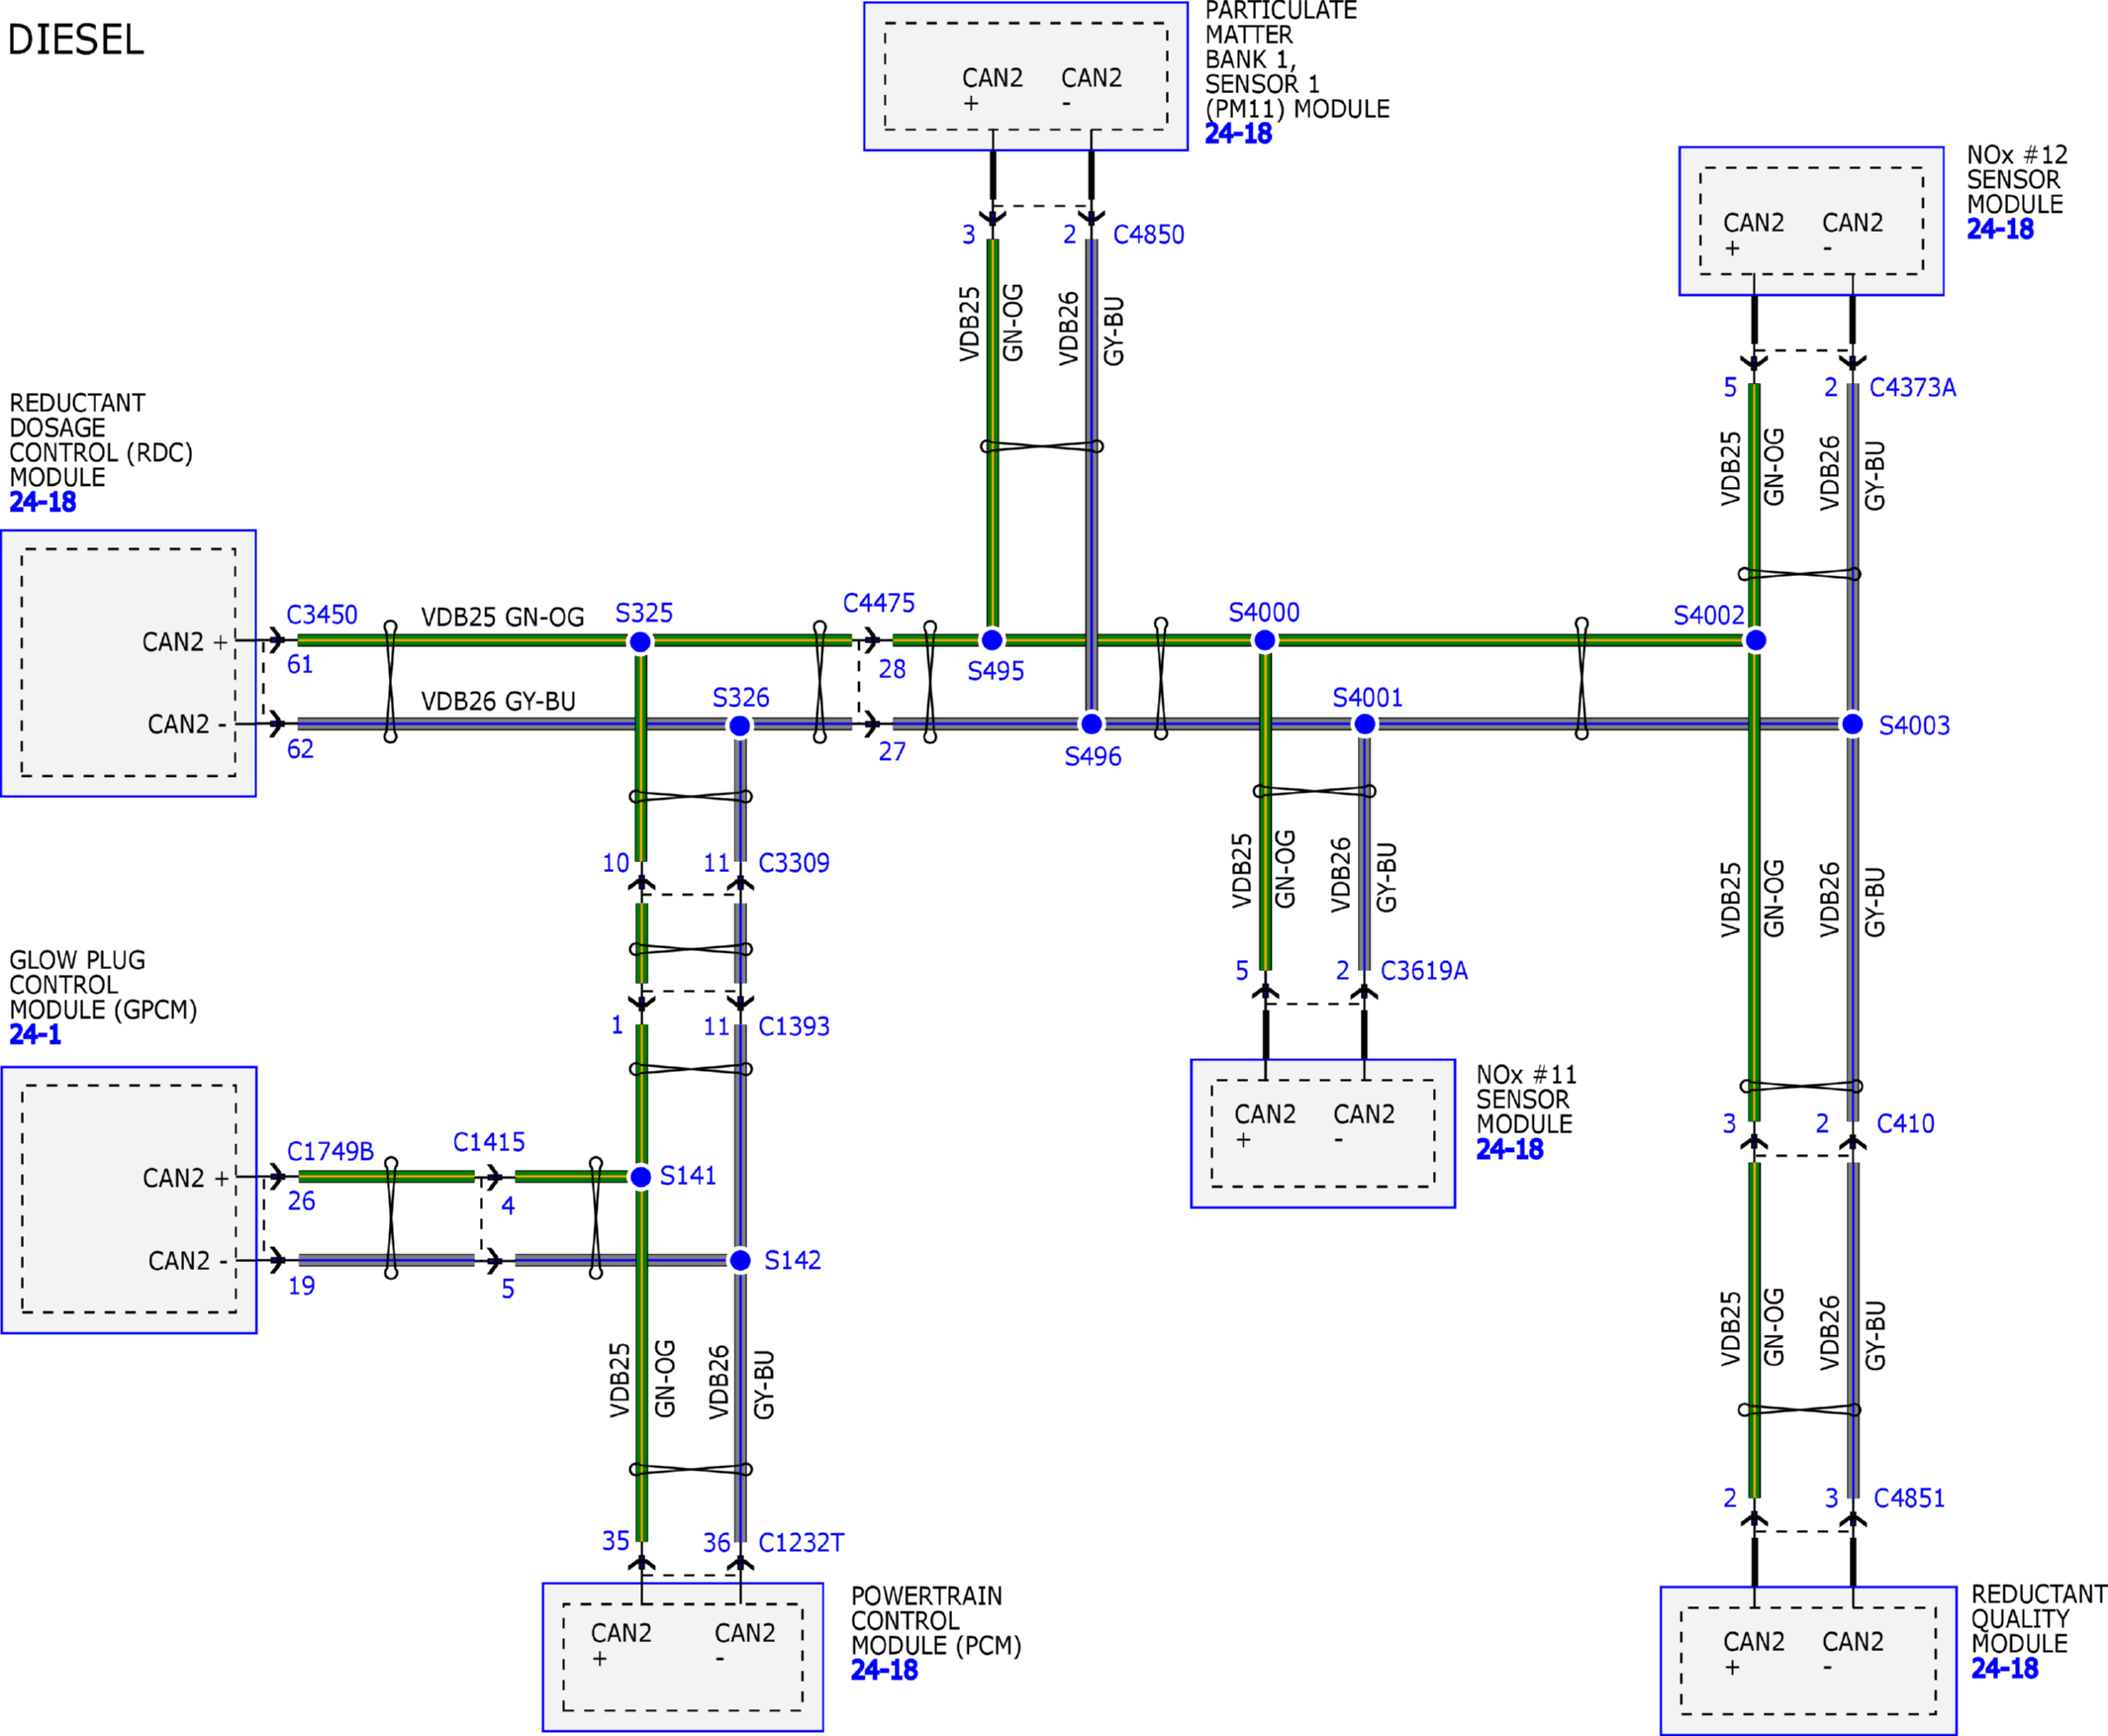The image size is (2108, 1736).
Task: Open 24-18 link under PM11 module
Action: [x=1237, y=134]
